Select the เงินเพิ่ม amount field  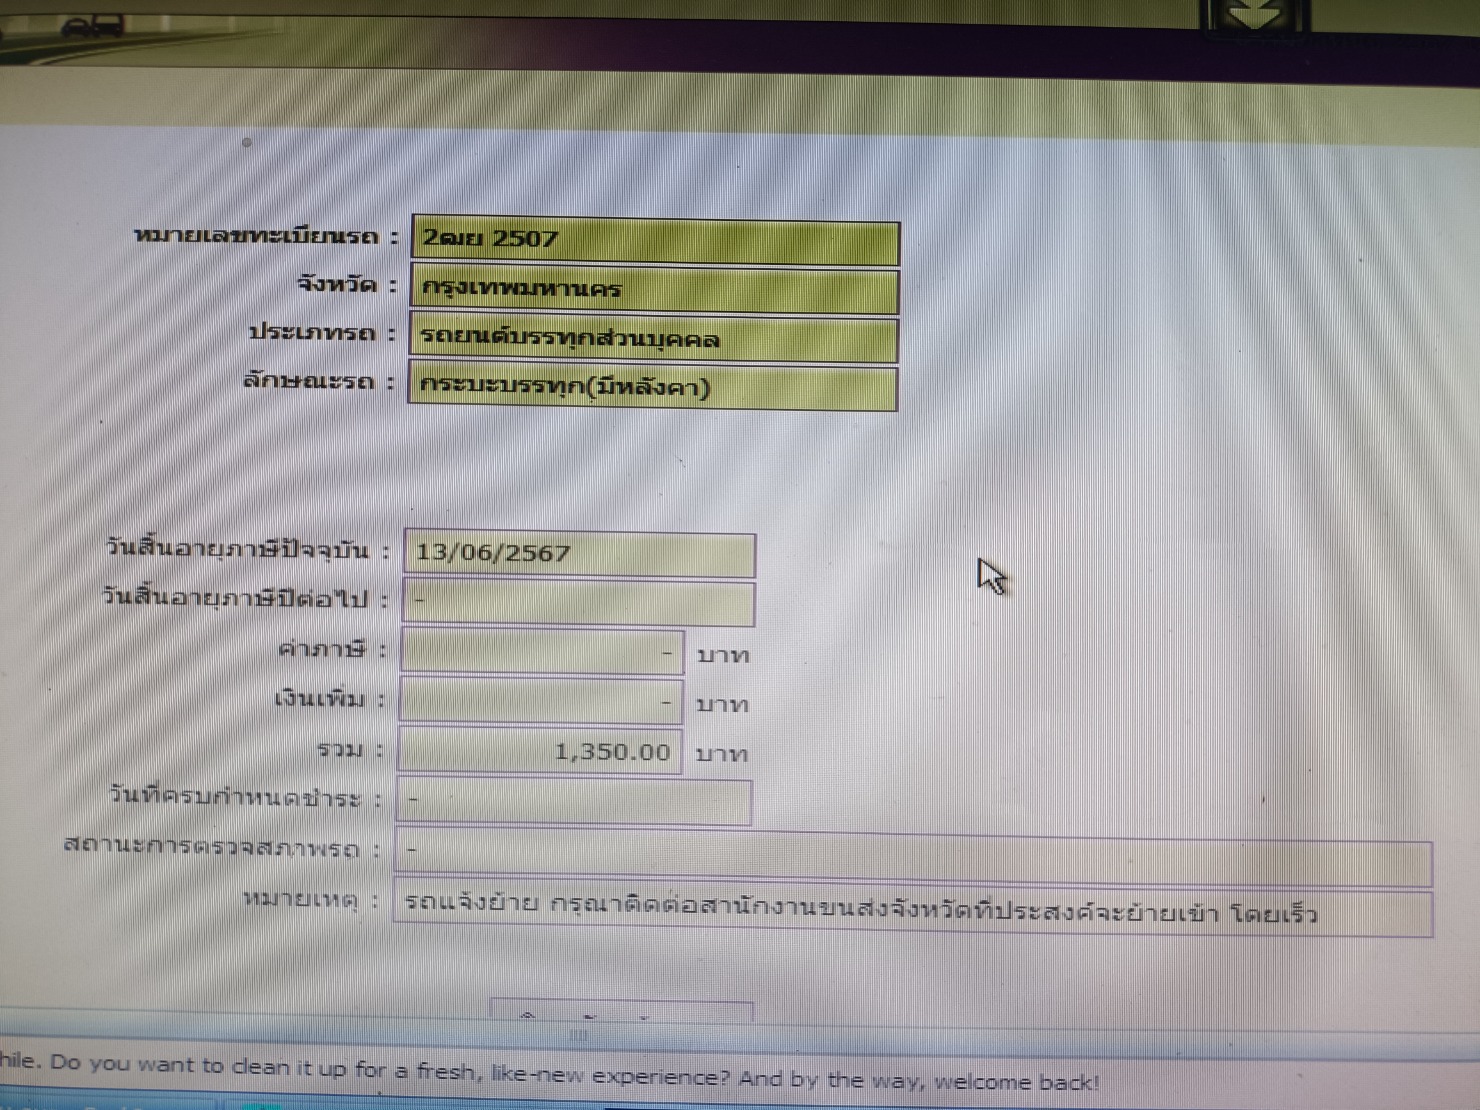click(x=541, y=701)
